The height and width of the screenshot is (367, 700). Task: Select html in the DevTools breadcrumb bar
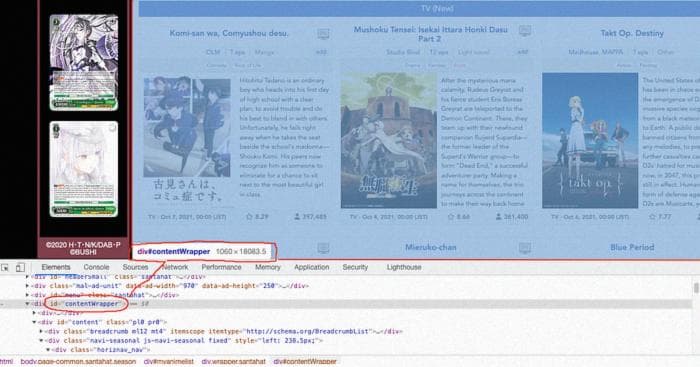pos(6,362)
